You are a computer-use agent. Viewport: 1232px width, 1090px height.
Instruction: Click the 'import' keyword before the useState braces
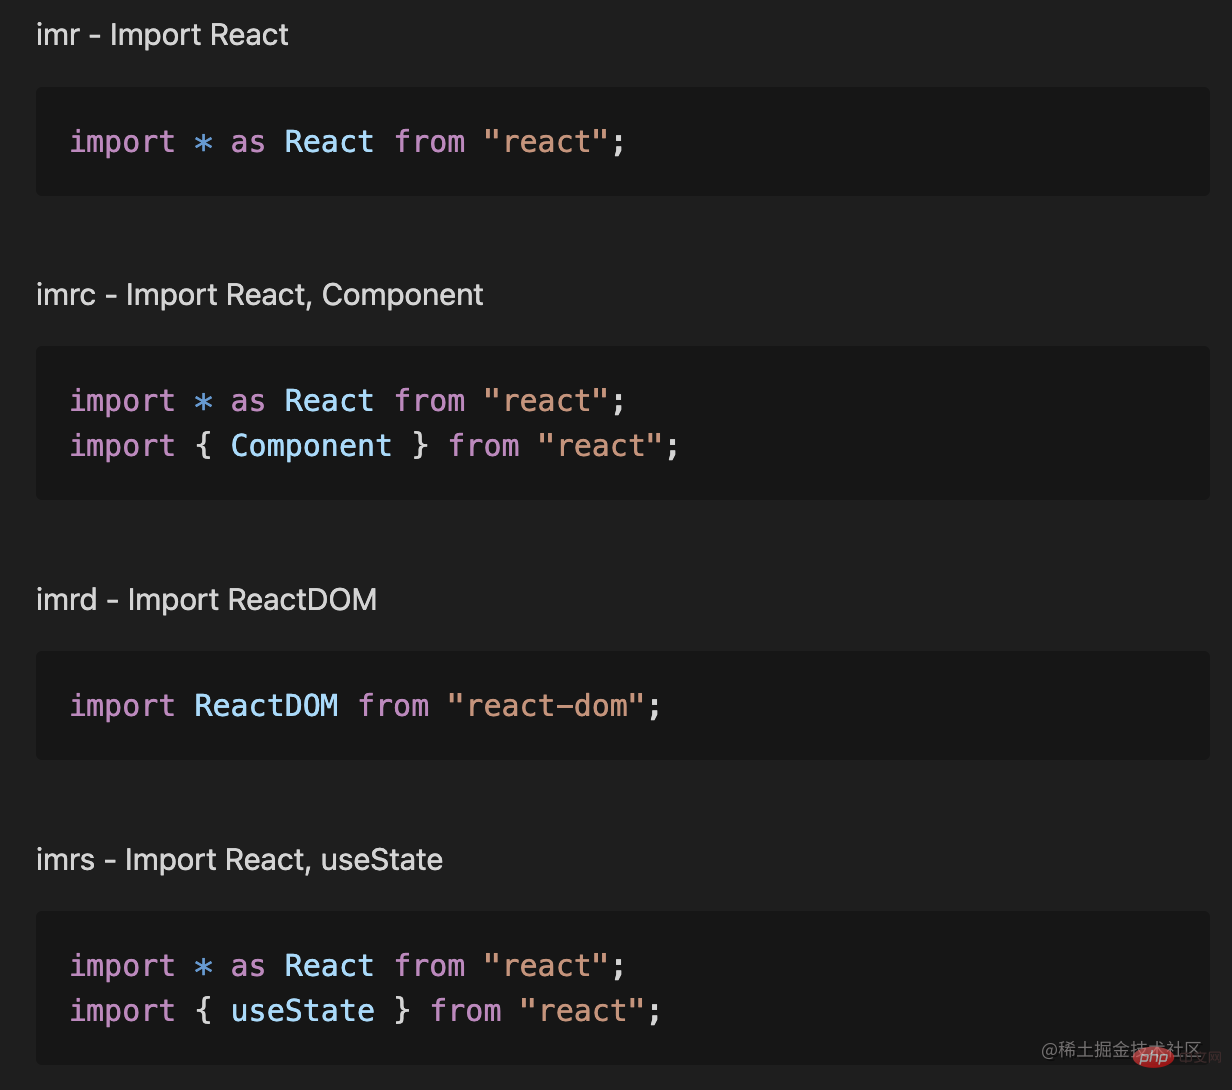[x=122, y=1011]
